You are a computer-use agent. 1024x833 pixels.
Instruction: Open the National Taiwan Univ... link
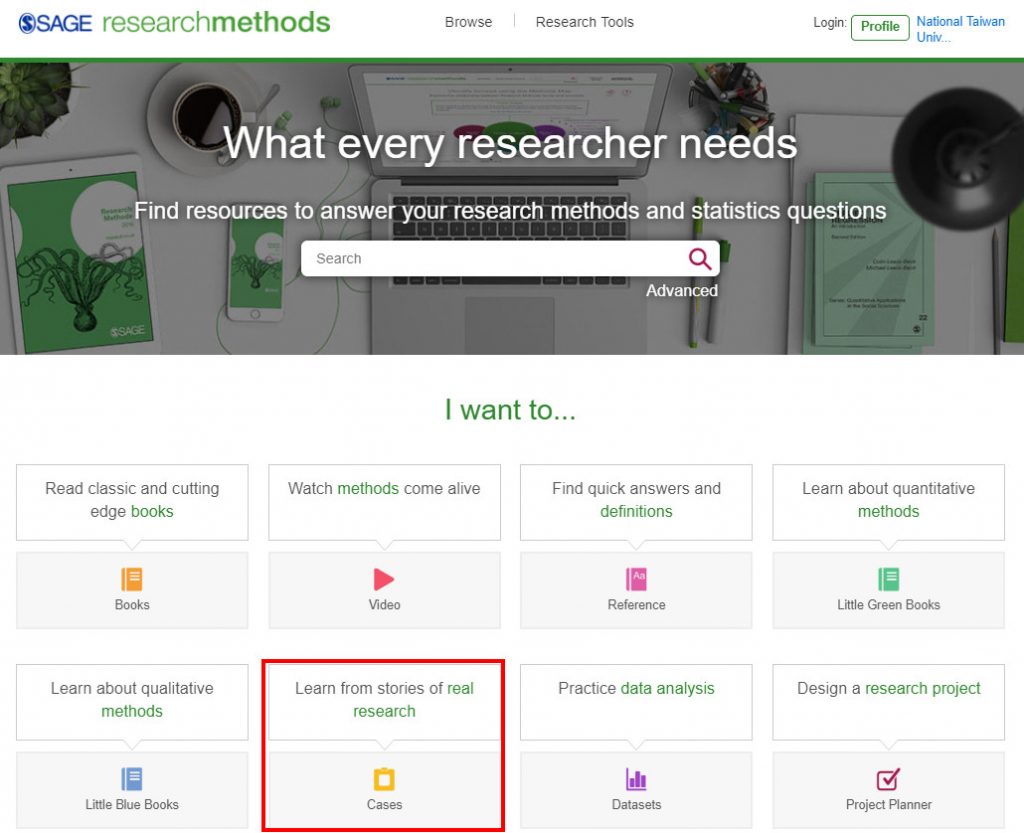point(960,29)
